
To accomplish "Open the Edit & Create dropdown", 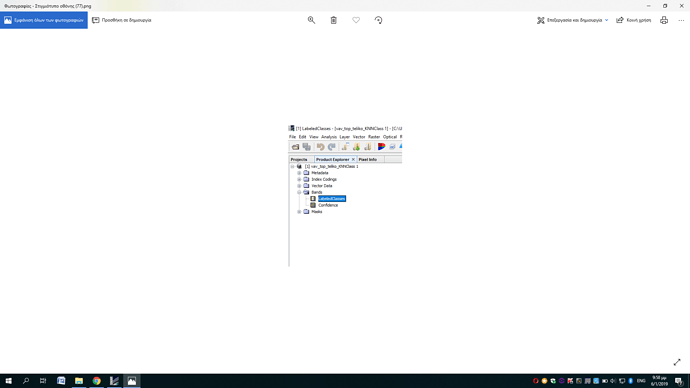I will click(x=573, y=20).
